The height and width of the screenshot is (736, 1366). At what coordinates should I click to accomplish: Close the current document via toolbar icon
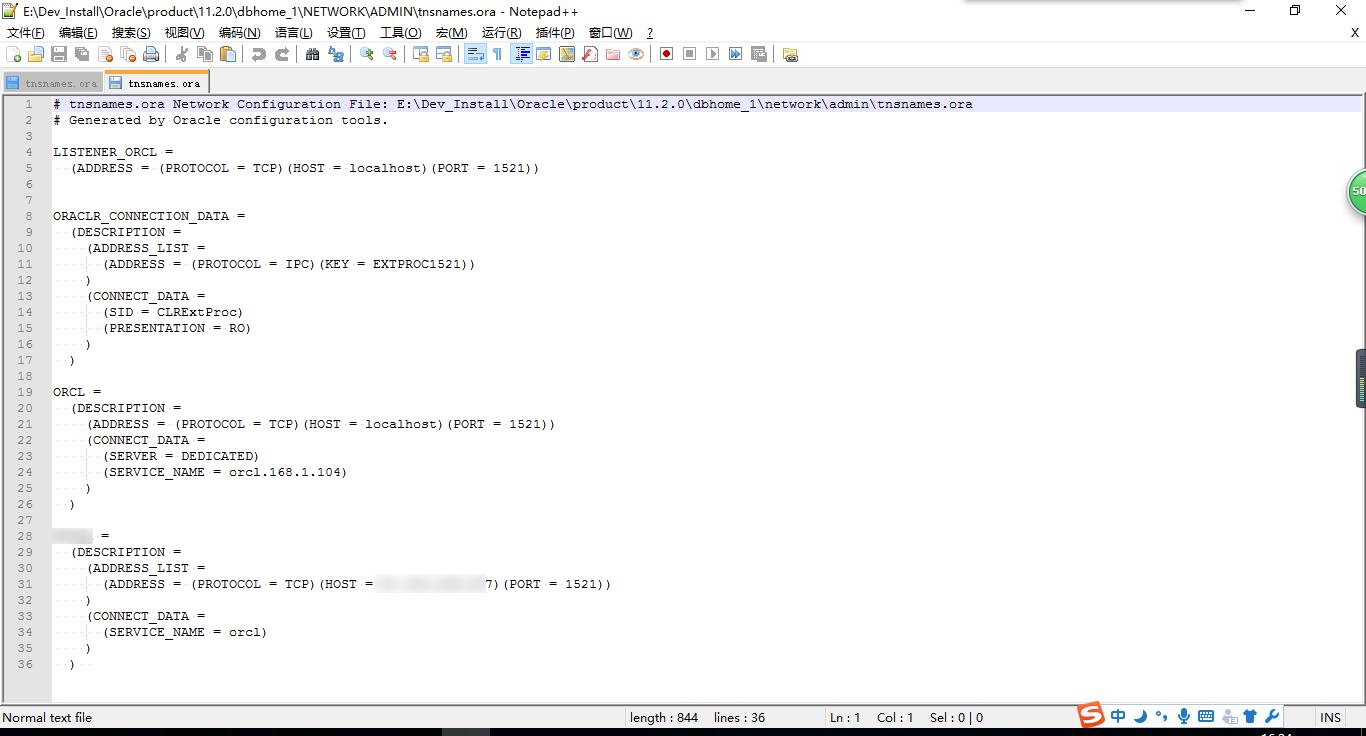tap(105, 54)
